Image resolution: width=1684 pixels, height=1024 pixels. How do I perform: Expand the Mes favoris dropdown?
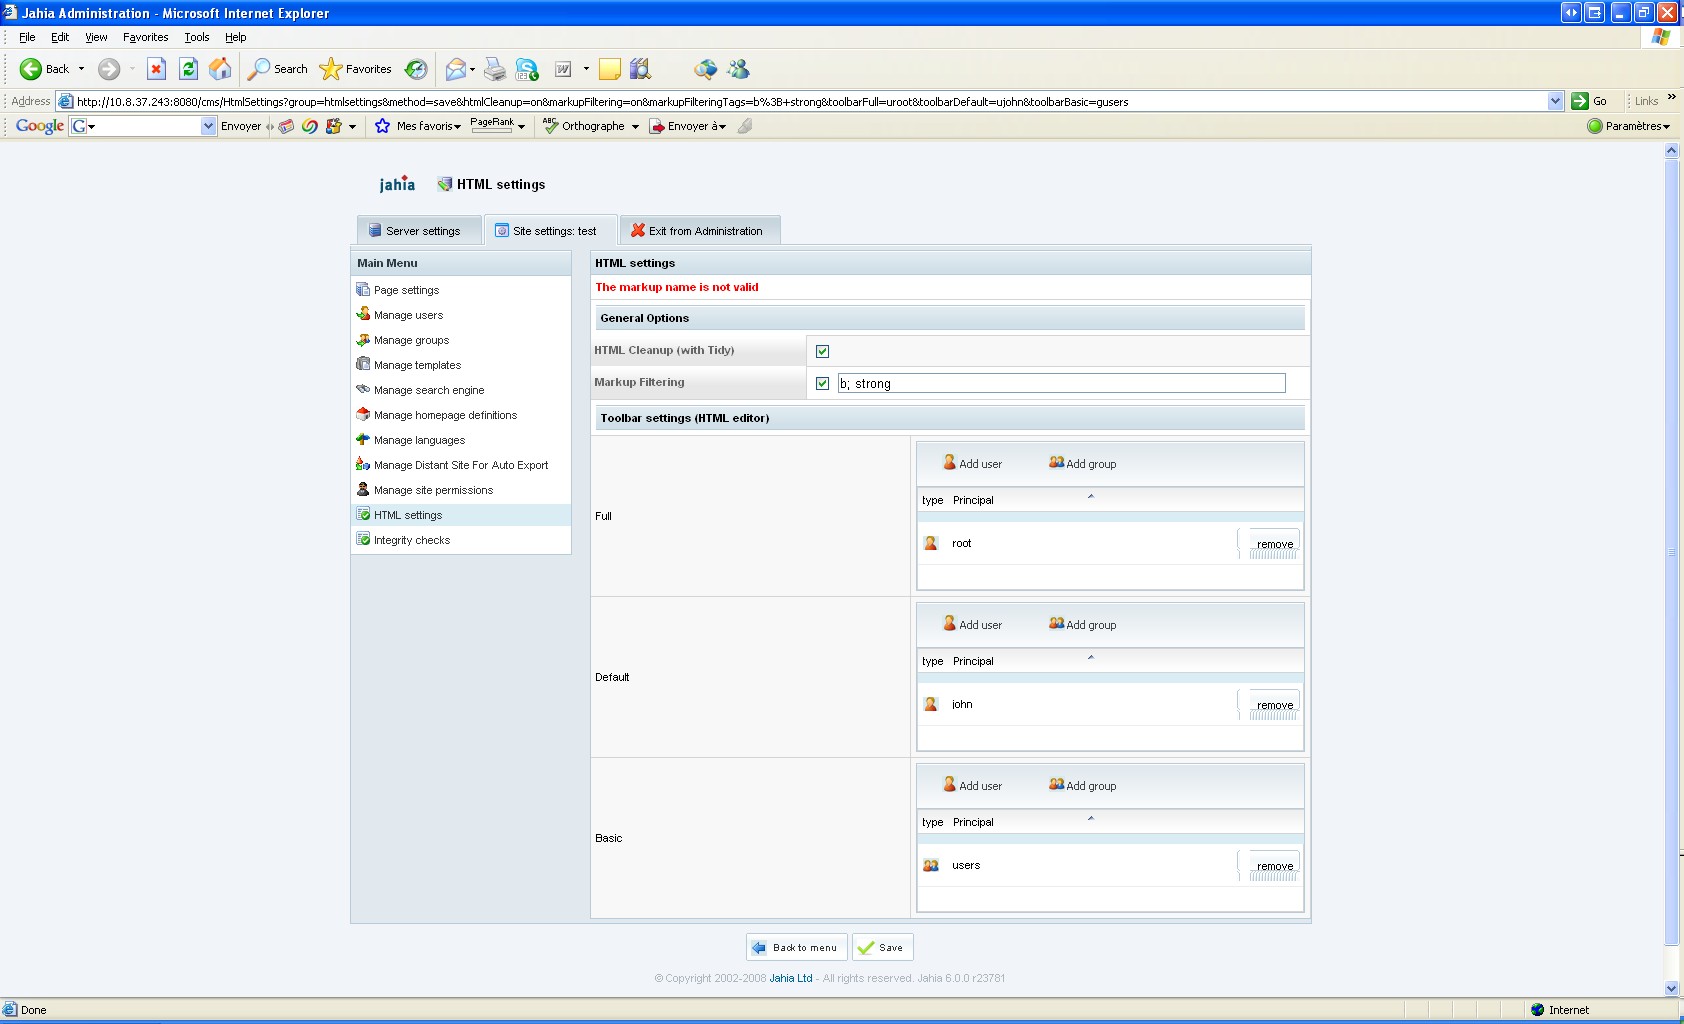(x=457, y=127)
